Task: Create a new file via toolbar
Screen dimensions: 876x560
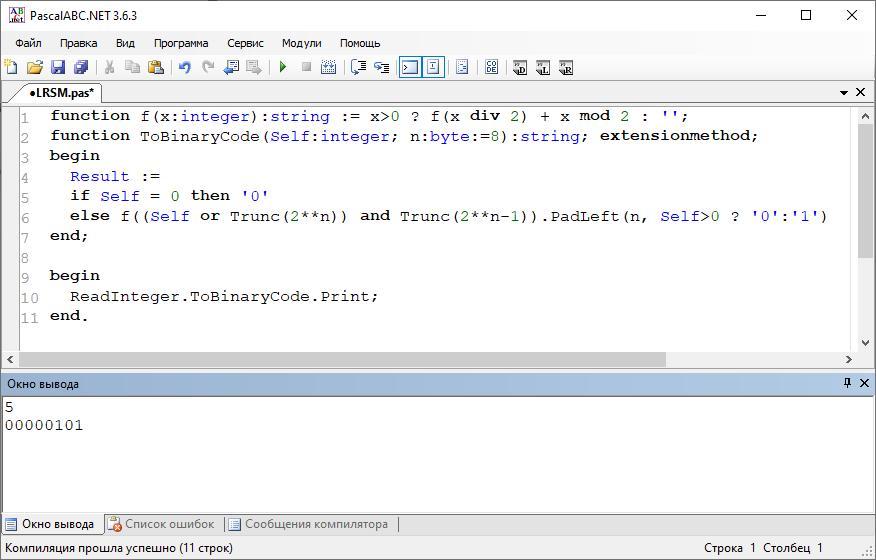Action: (11, 67)
